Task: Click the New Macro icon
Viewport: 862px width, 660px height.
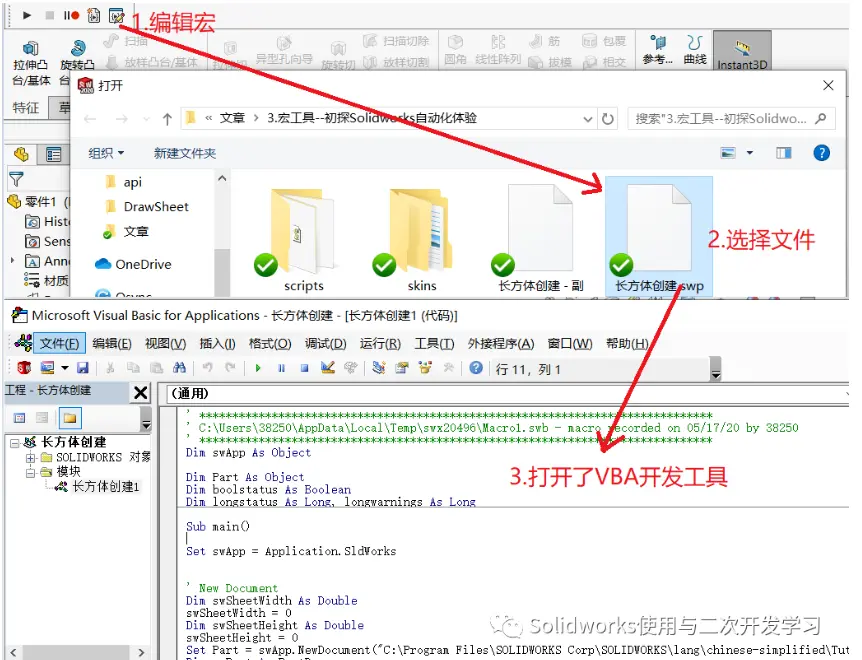Action: [94, 15]
